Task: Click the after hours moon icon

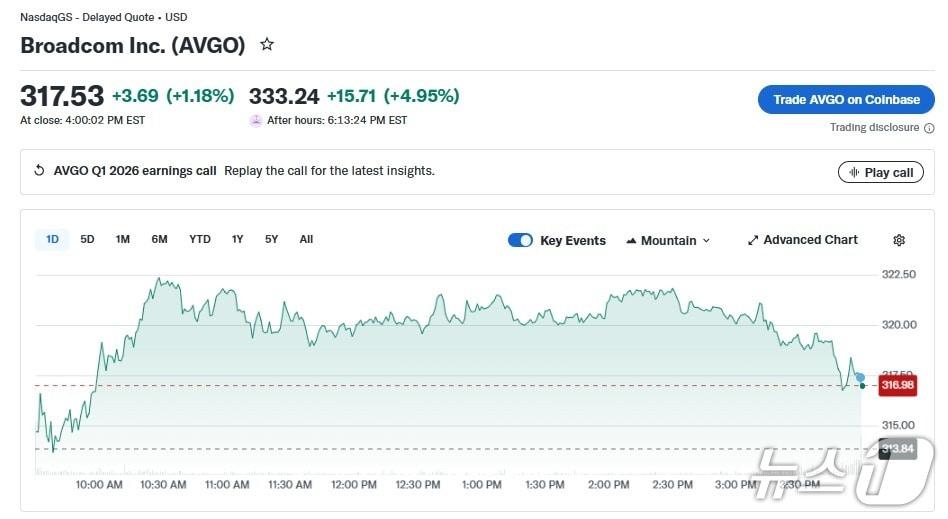Action: click(x=256, y=121)
